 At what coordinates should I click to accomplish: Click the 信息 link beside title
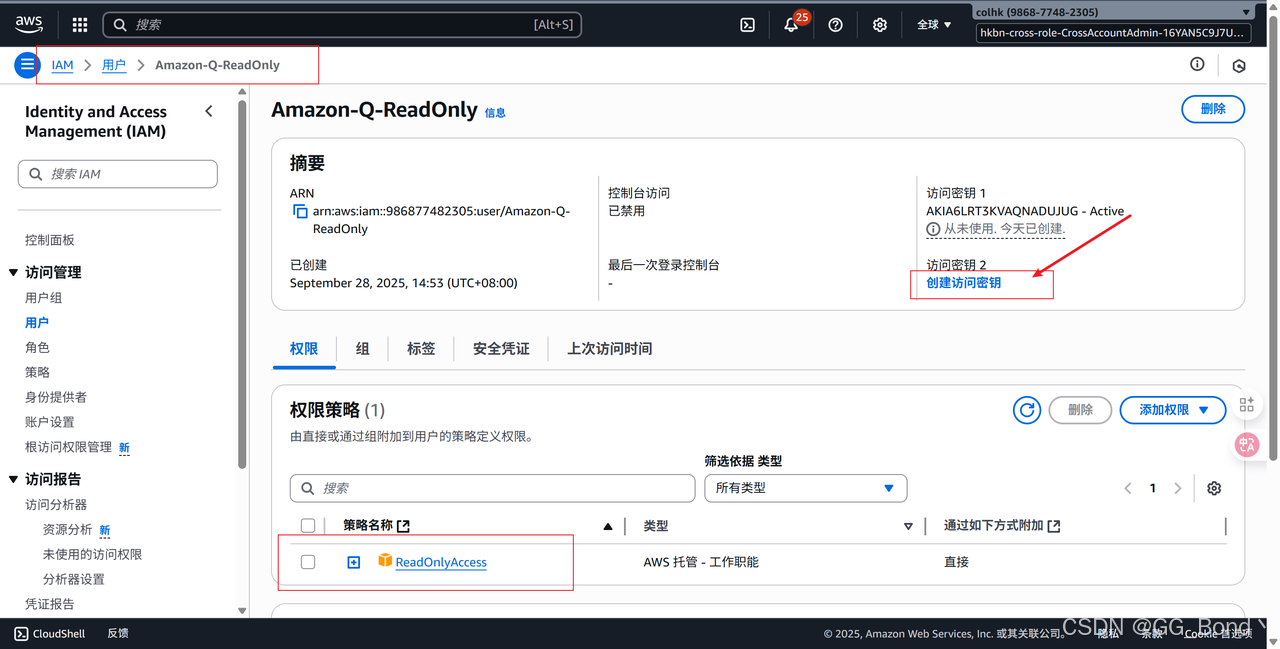point(495,113)
